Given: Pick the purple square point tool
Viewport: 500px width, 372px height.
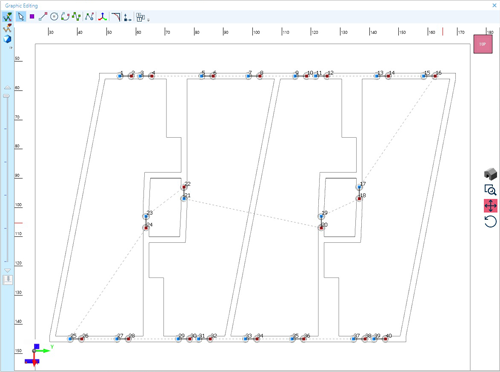Looking at the screenshot, I should tap(32, 16).
